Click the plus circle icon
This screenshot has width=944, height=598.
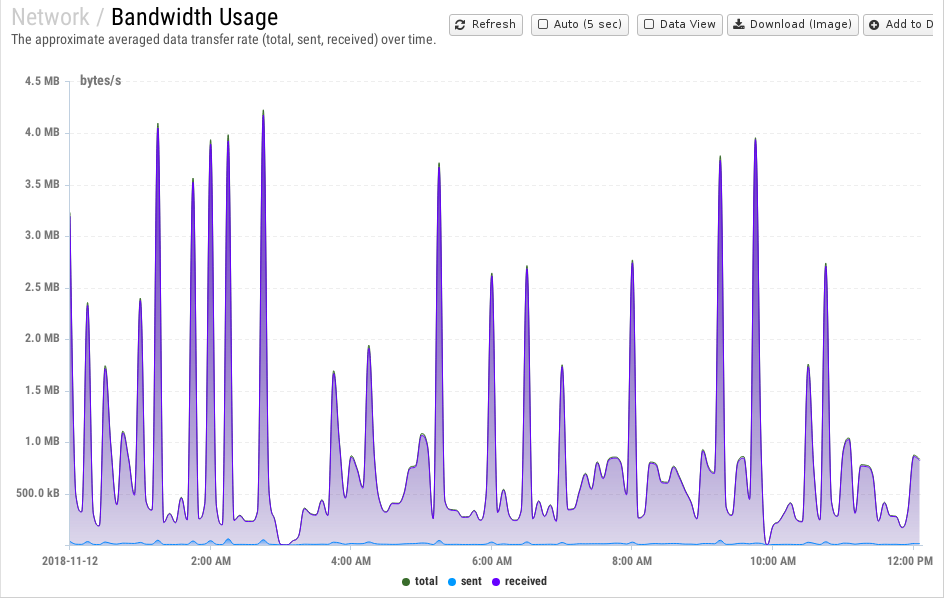(x=874, y=25)
